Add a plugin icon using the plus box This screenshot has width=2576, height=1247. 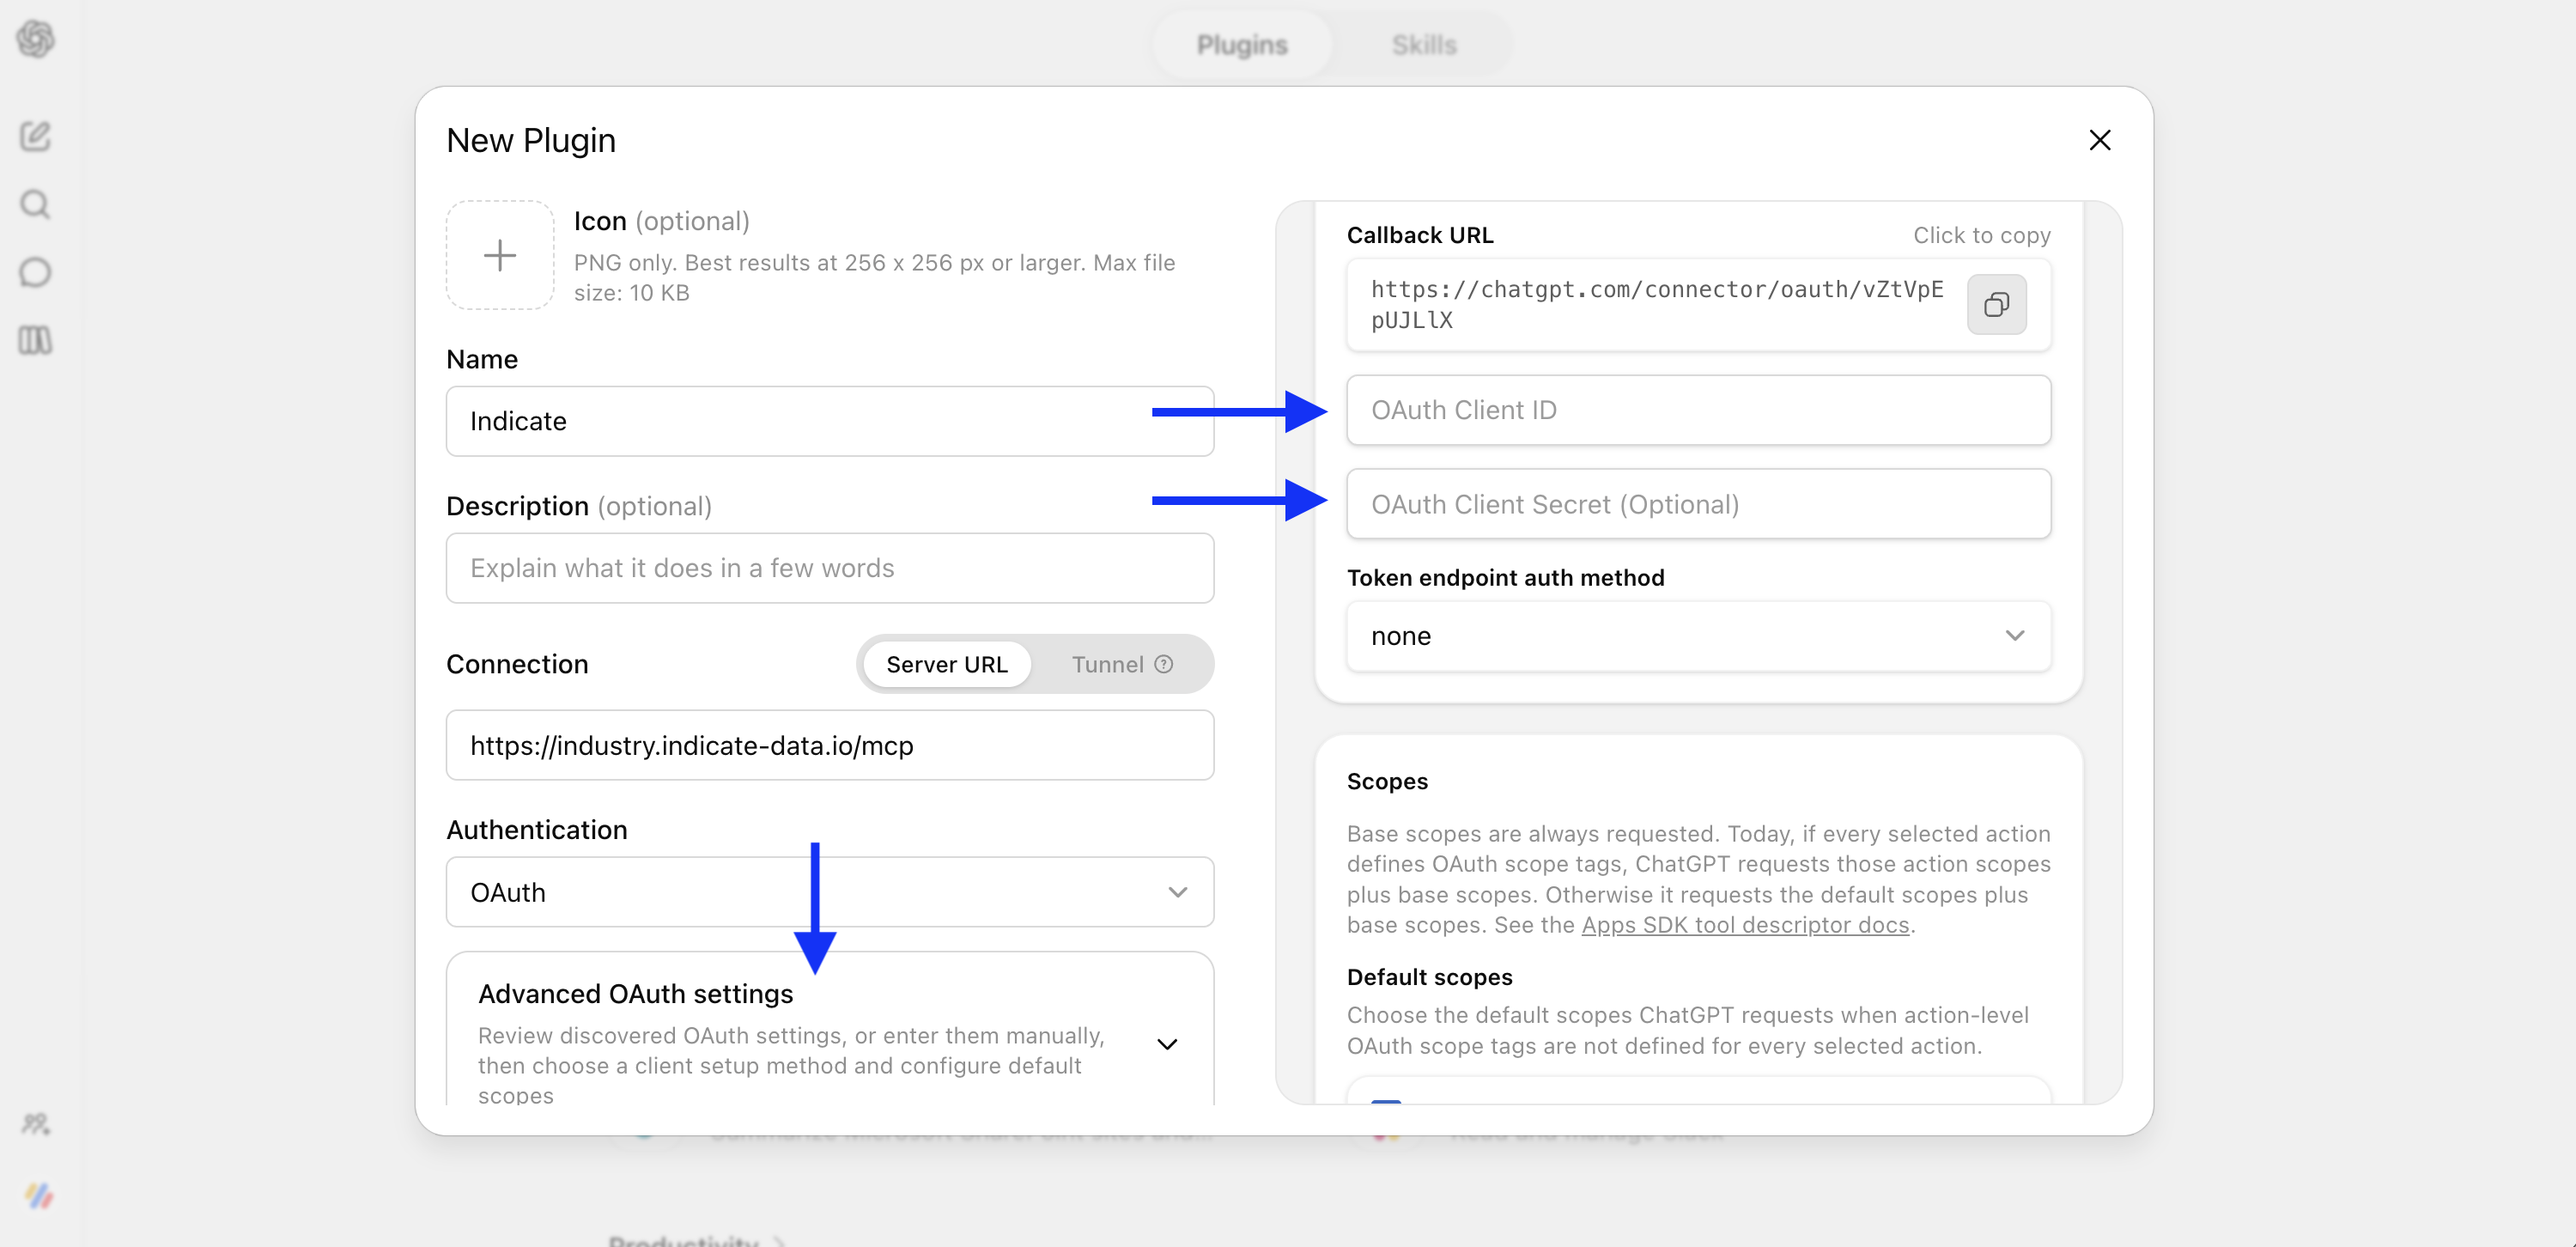coord(500,255)
